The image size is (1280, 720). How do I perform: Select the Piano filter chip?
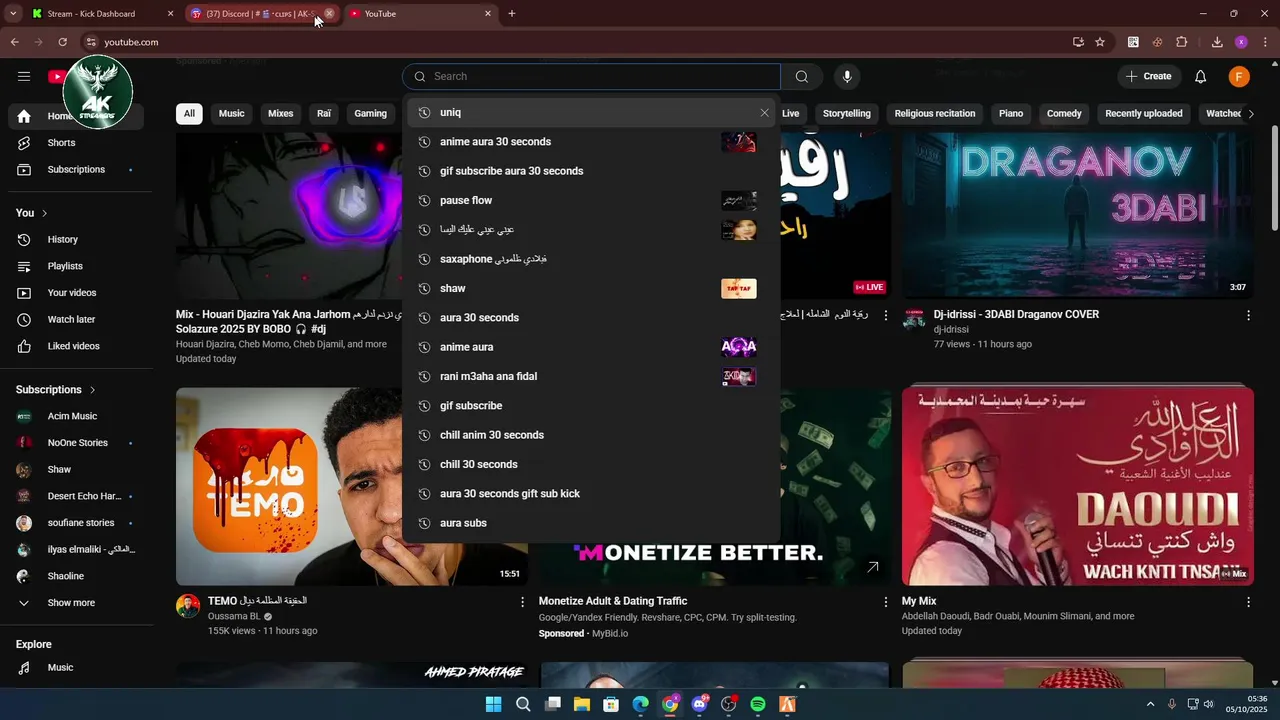click(x=1011, y=114)
